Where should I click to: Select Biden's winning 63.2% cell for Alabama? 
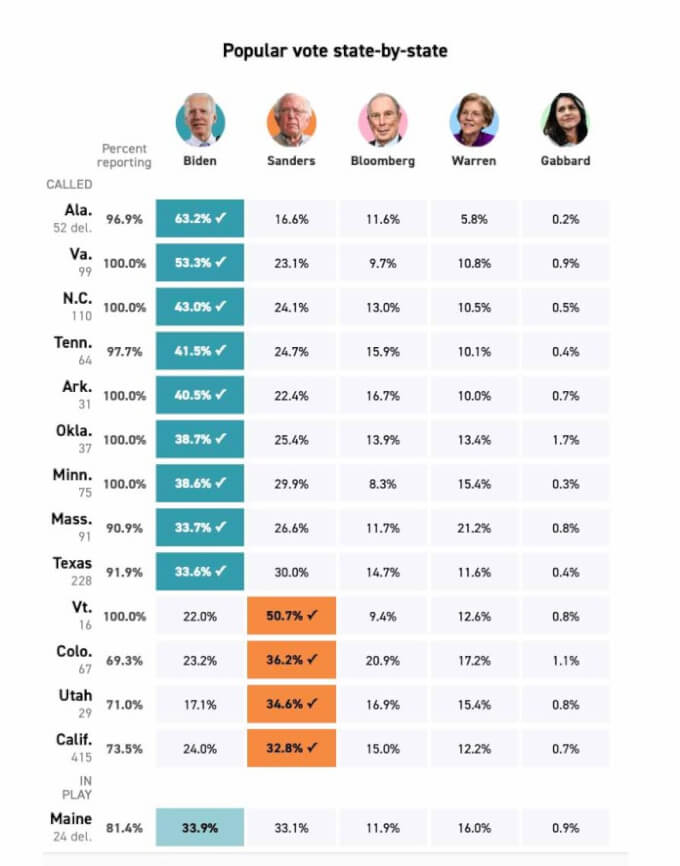200,219
